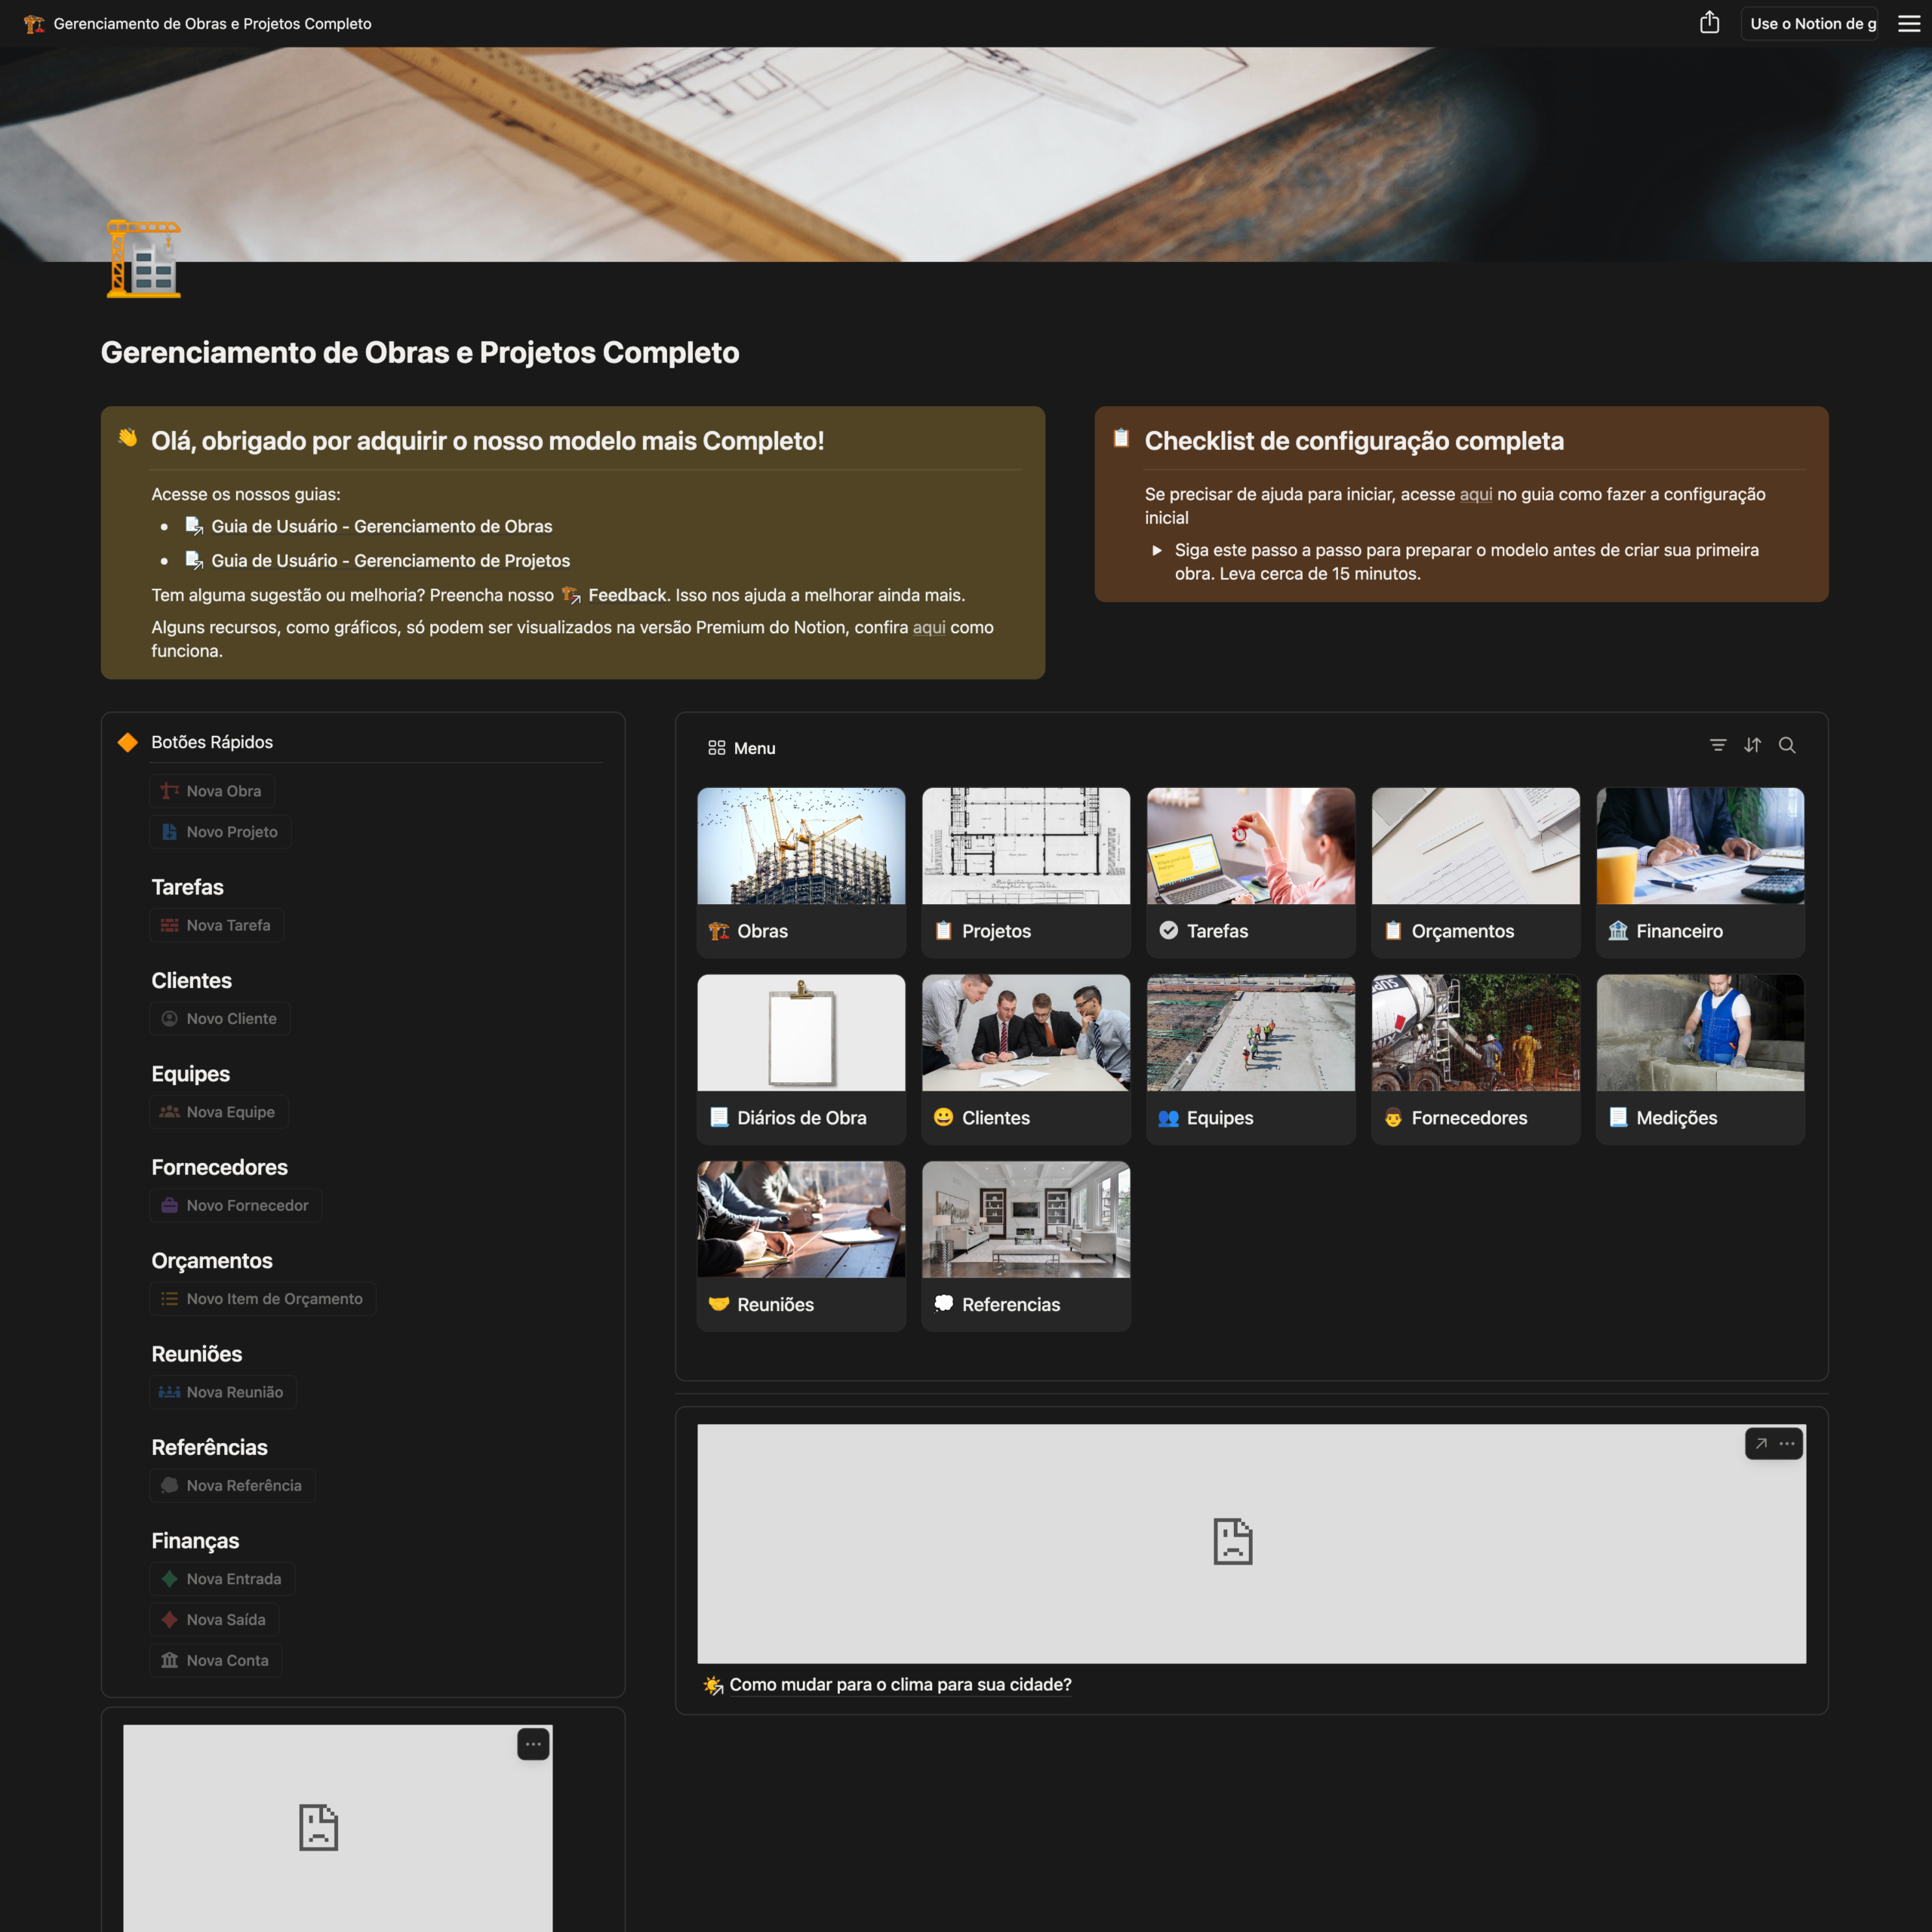Click the share icon in top bar
Screen dimensions: 1932x1932
coord(1709,23)
